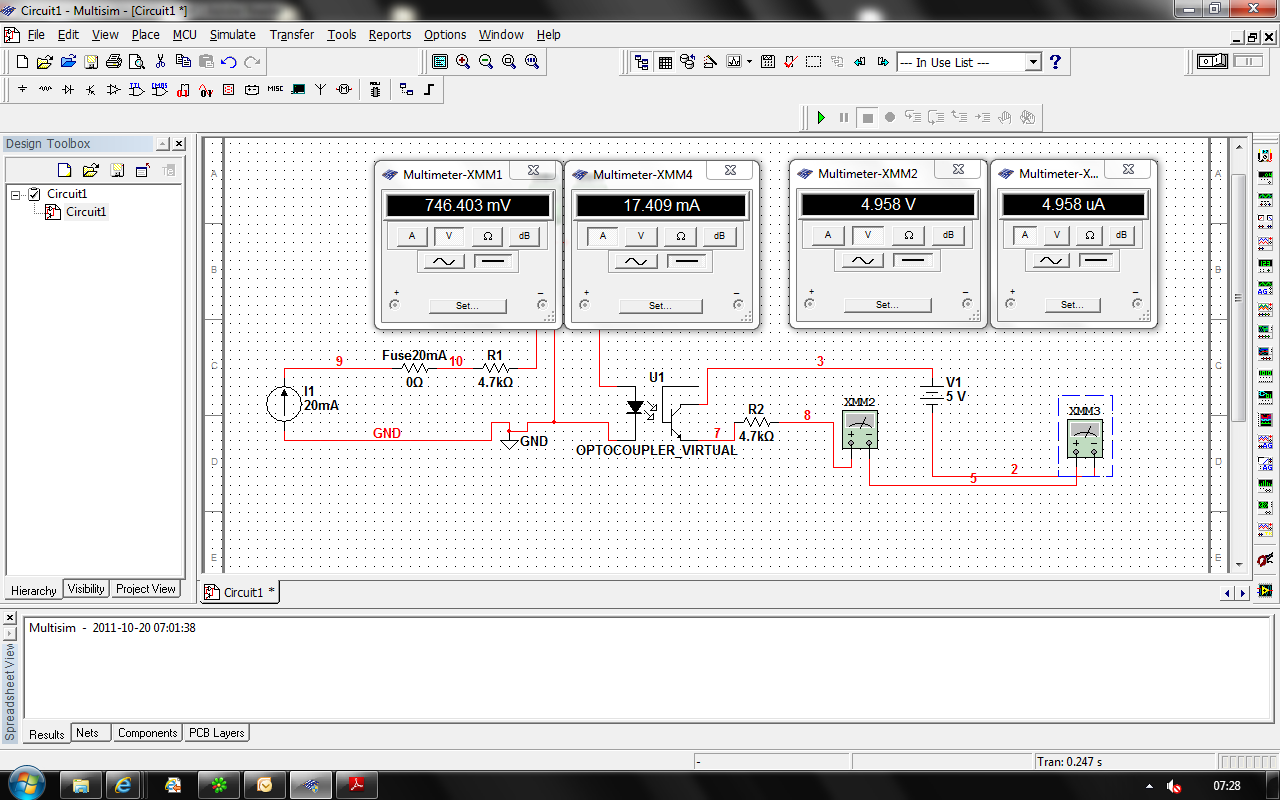The image size is (1280, 800).
Task: Open the MCU menu
Action: click(x=184, y=34)
